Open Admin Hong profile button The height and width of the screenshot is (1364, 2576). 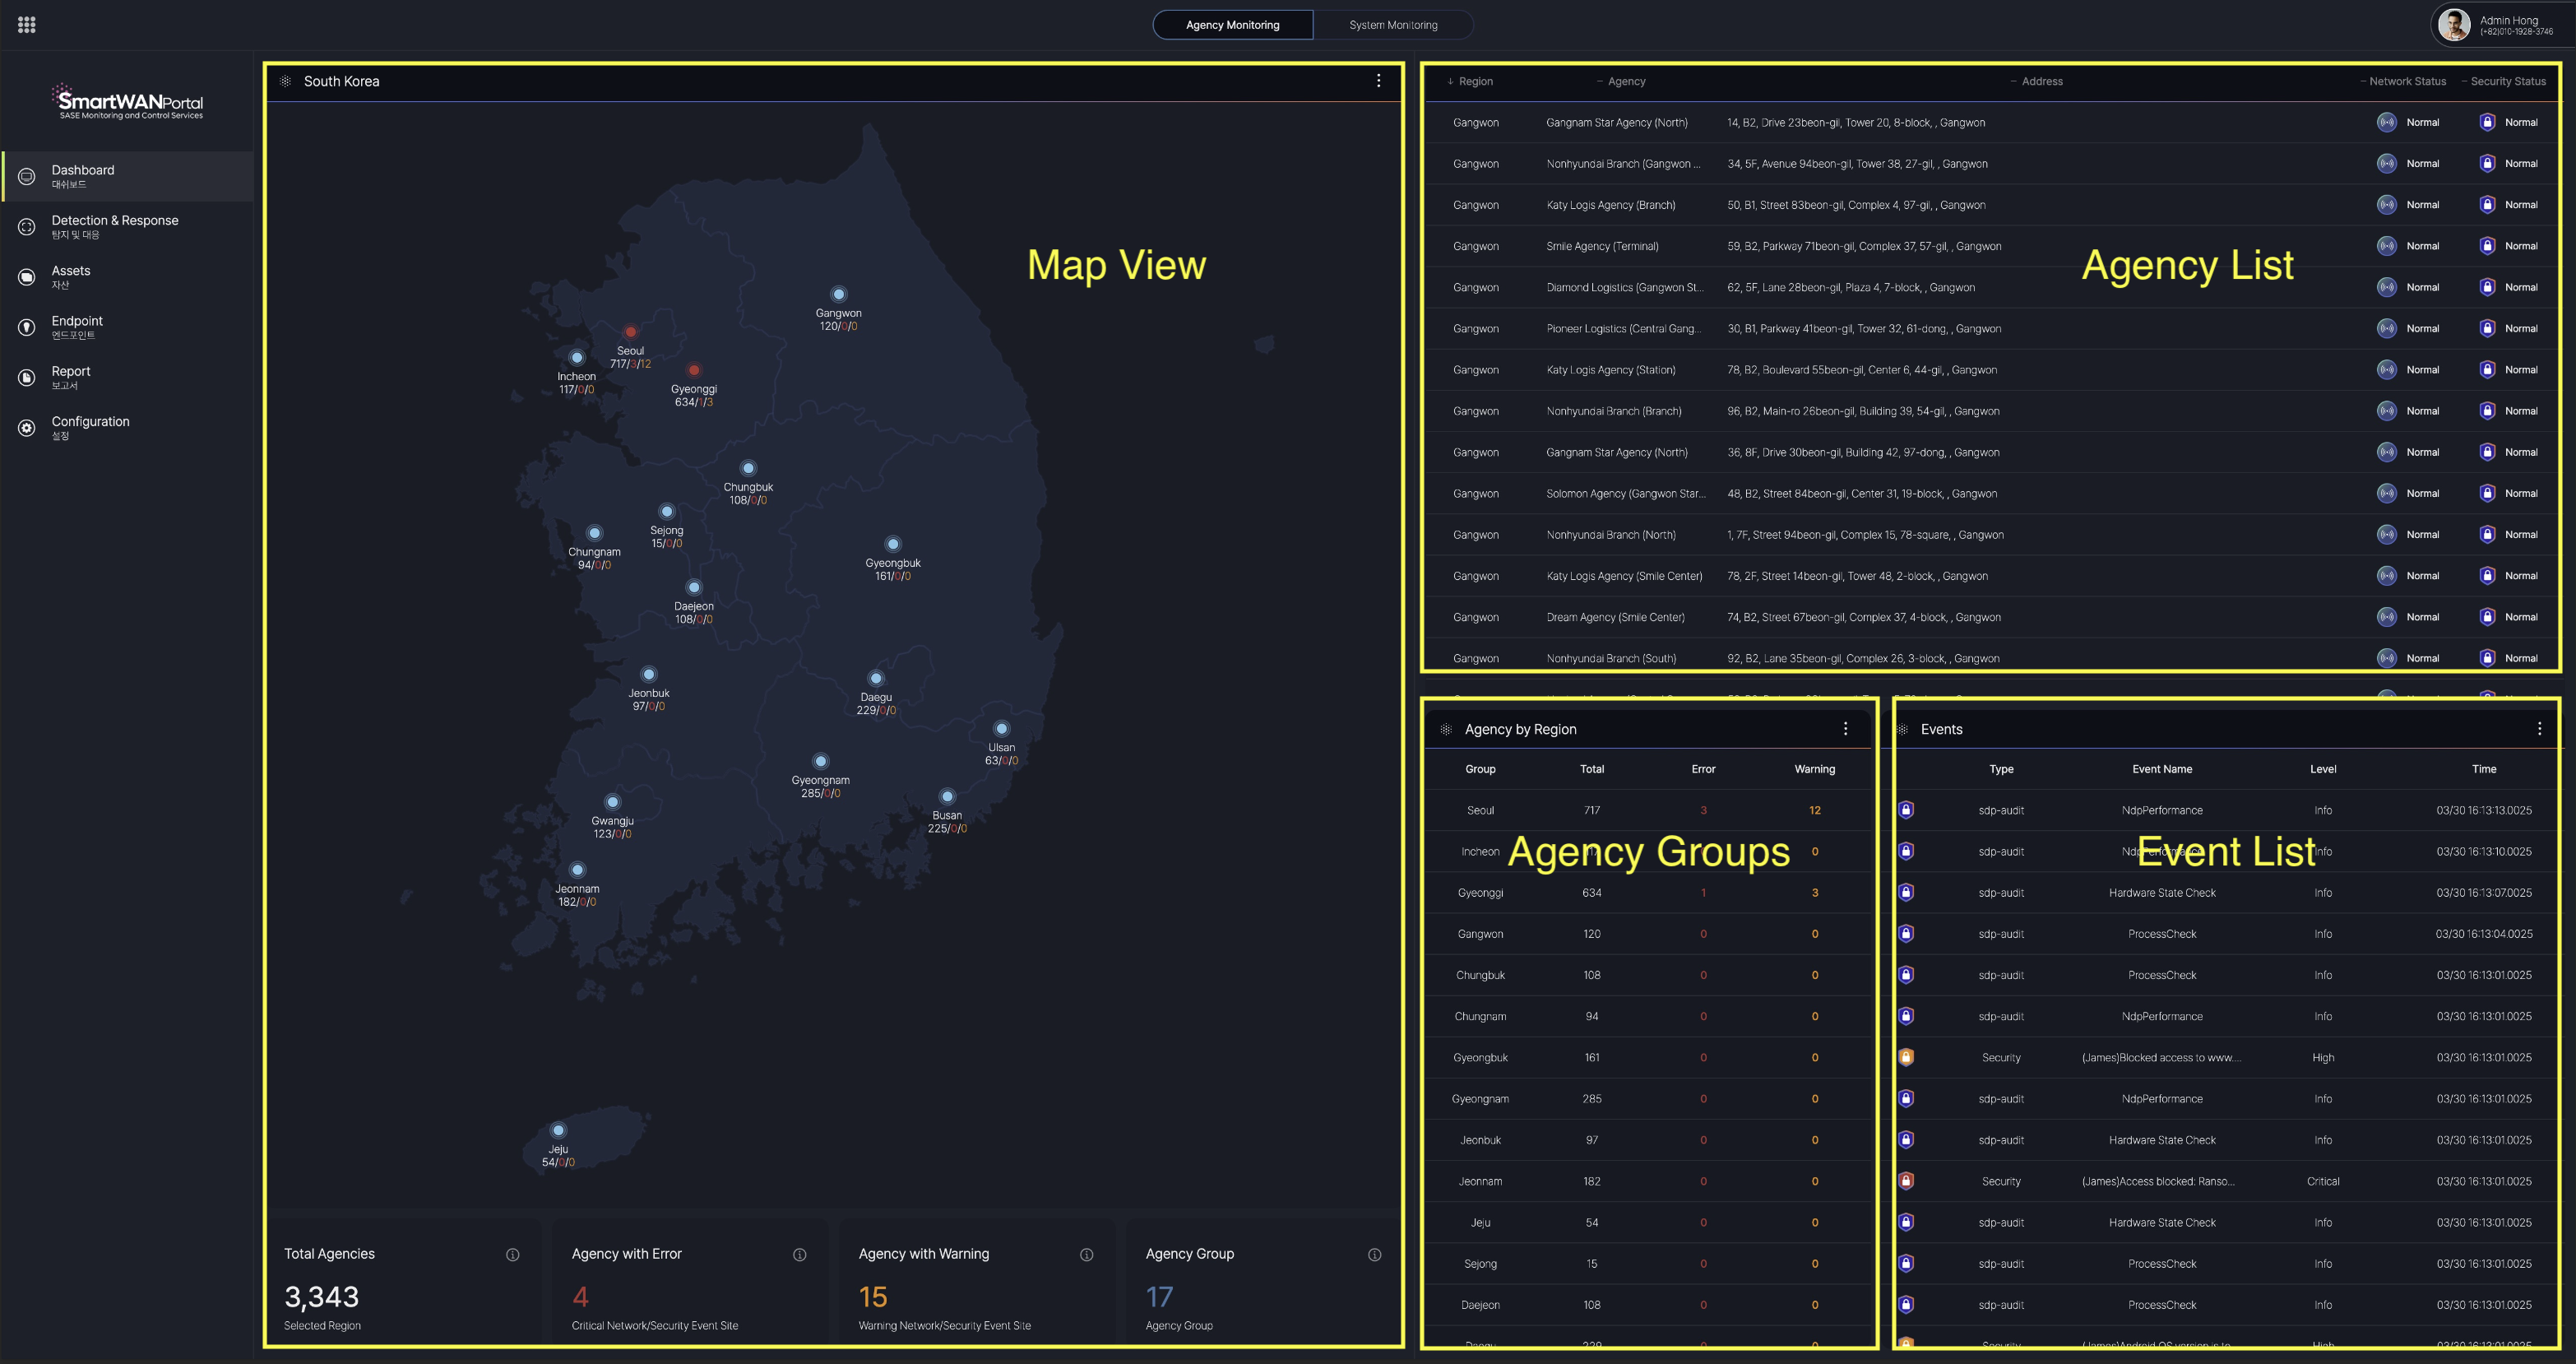(2495, 25)
